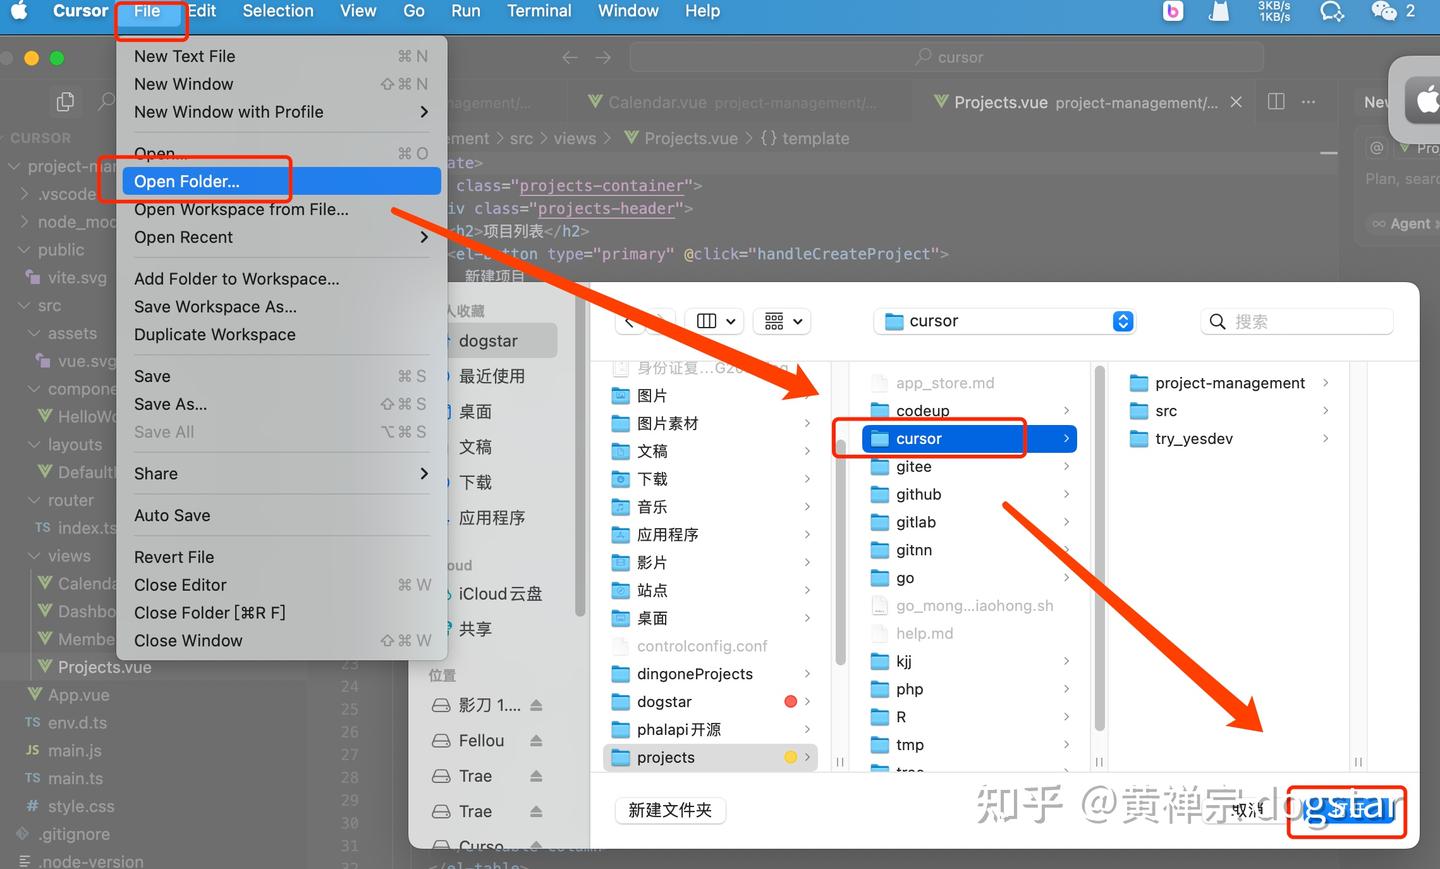Viewport: 1440px width, 869px height.
Task: Switch to column view in the file dialog
Action: click(705, 321)
